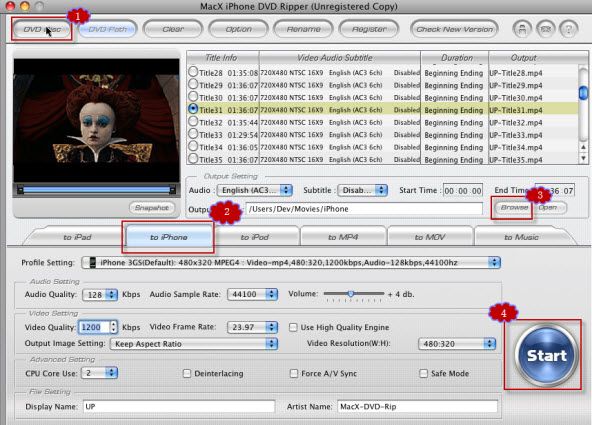Click the Clear button
Image resolution: width=592 pixels, height=425 pixels.
(173, 29)
